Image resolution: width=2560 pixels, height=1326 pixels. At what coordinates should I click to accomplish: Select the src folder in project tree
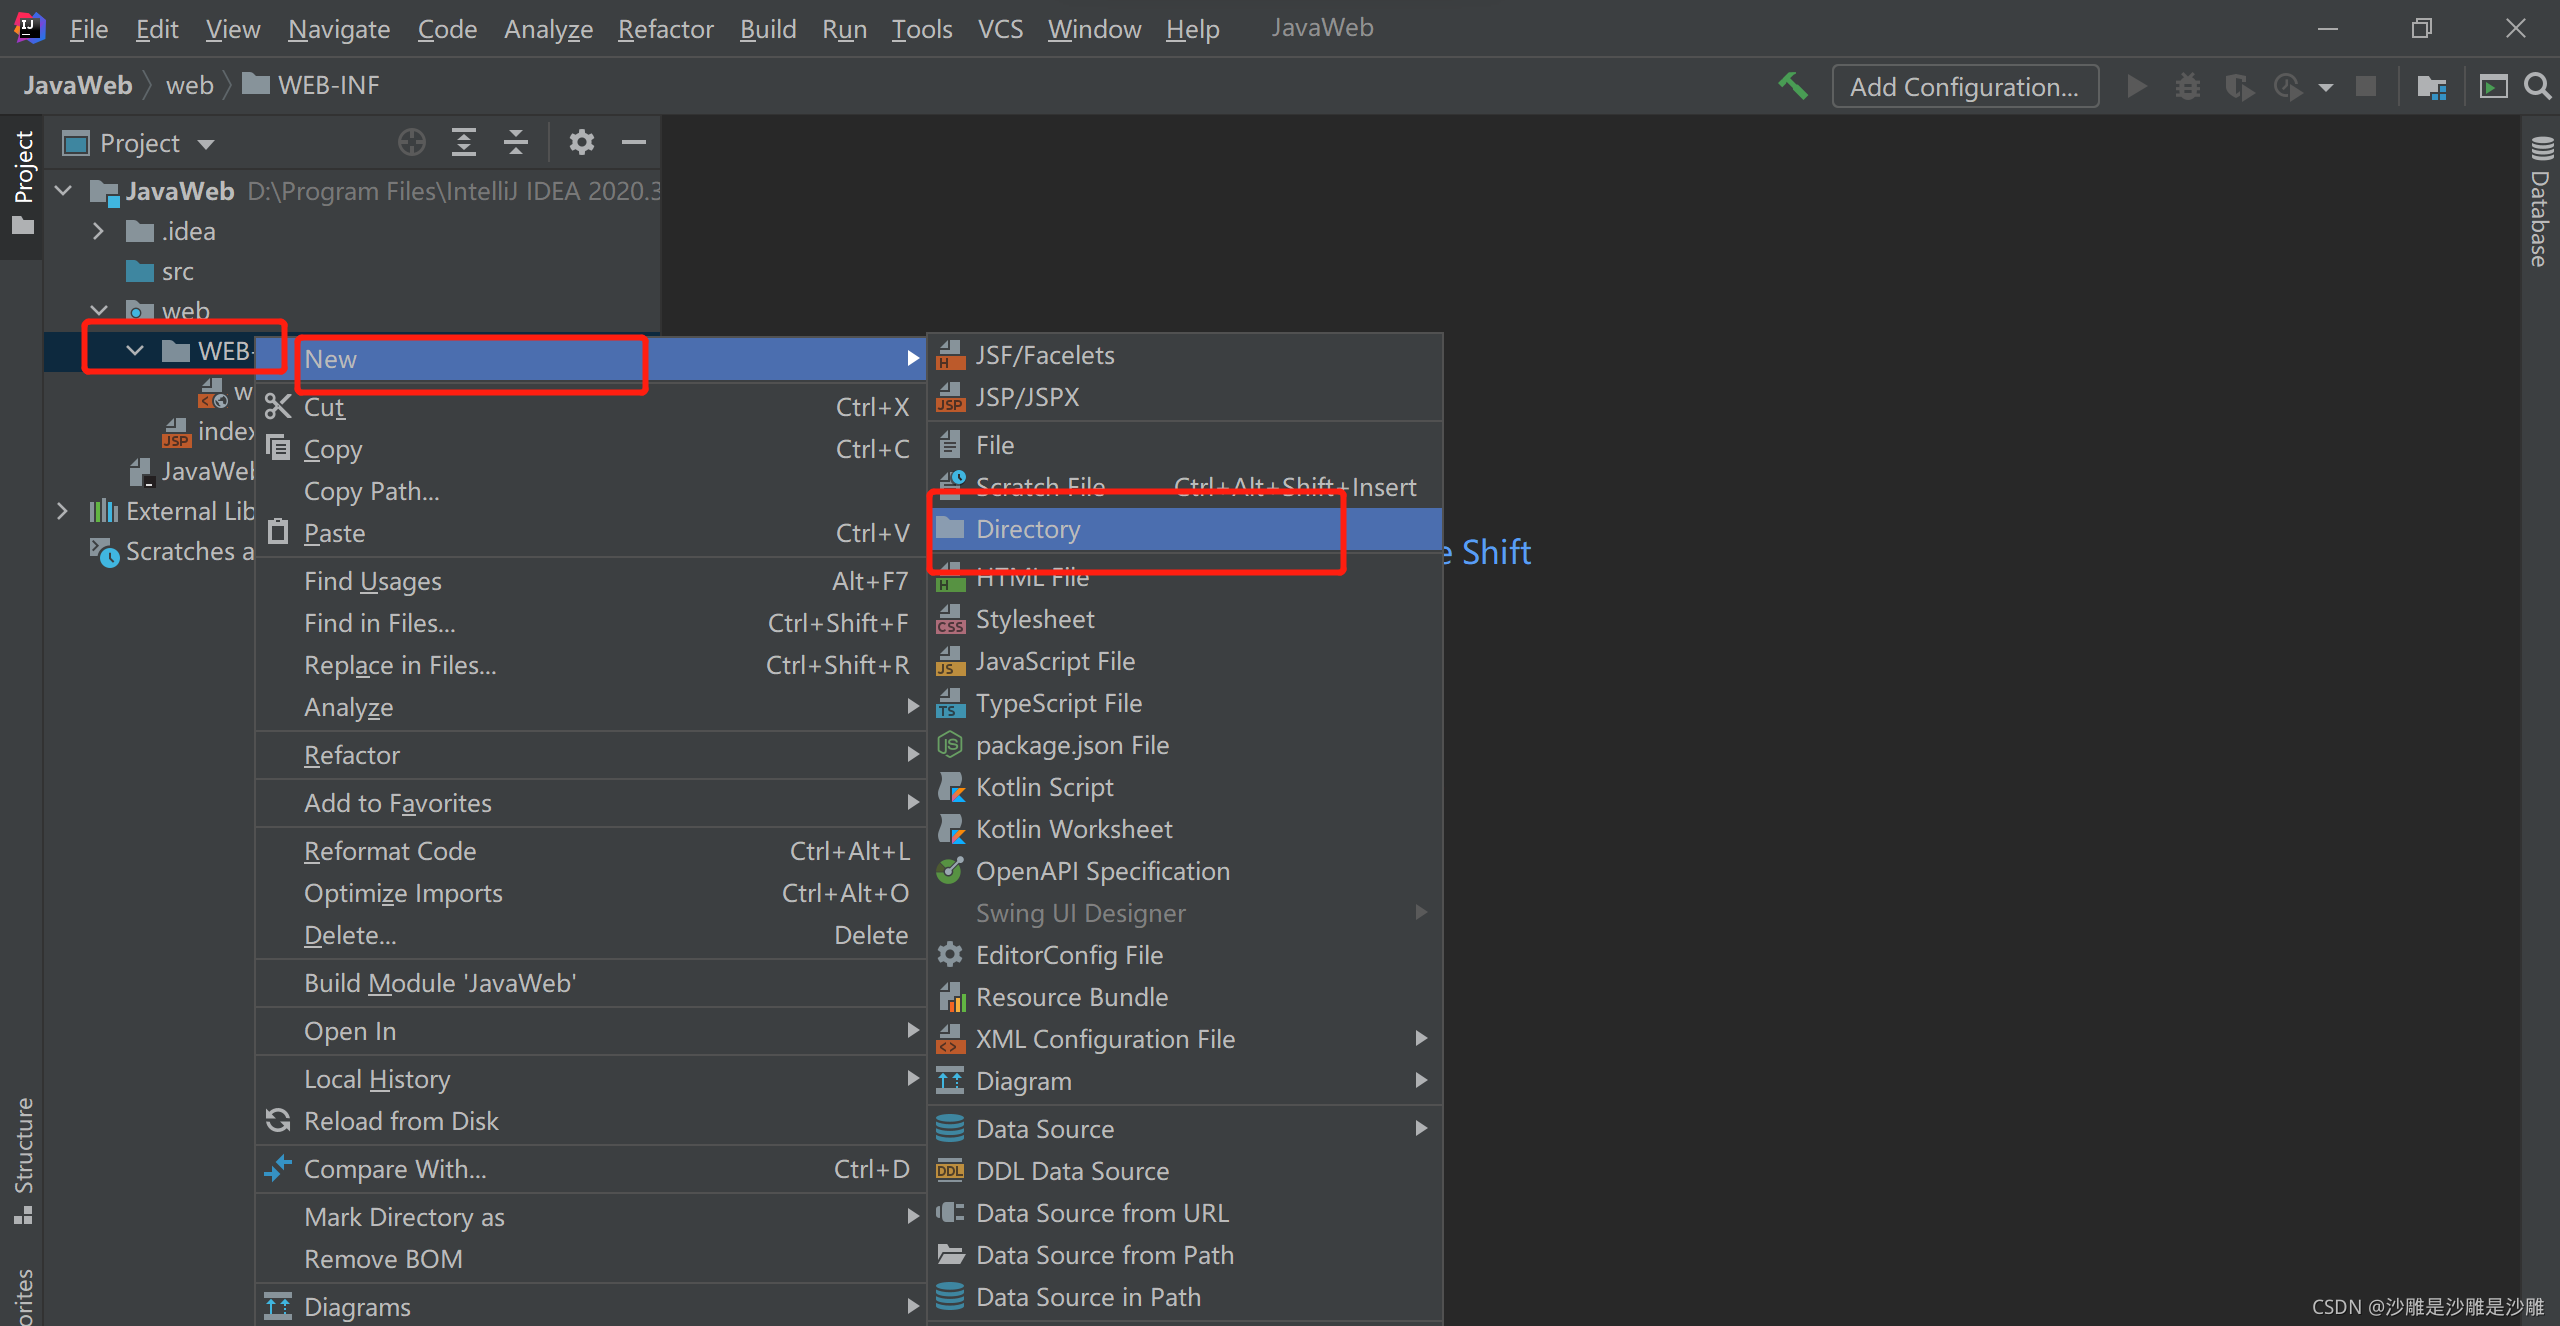point(177,271)
